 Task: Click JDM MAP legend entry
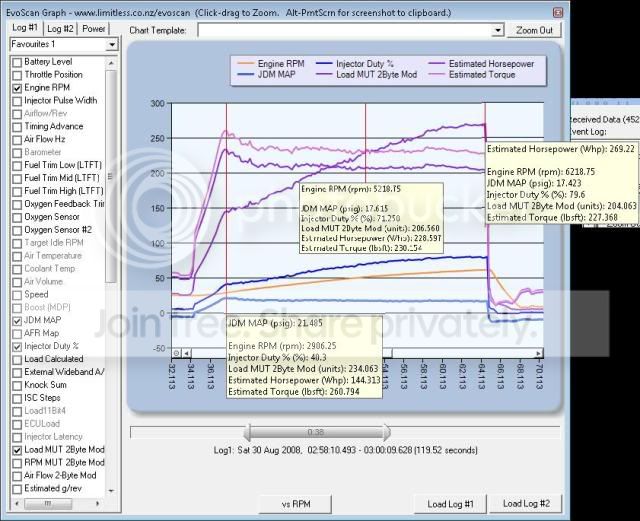pos(266,75)
